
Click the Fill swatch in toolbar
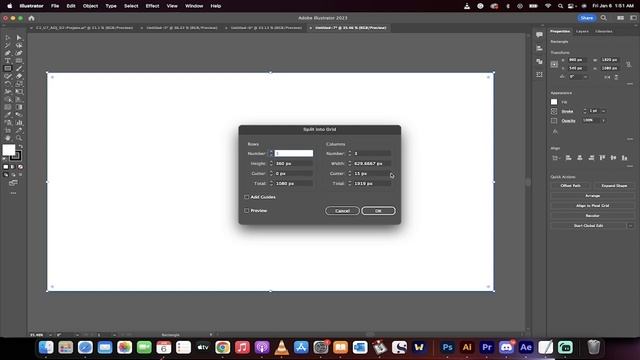(x=9, y=150)
